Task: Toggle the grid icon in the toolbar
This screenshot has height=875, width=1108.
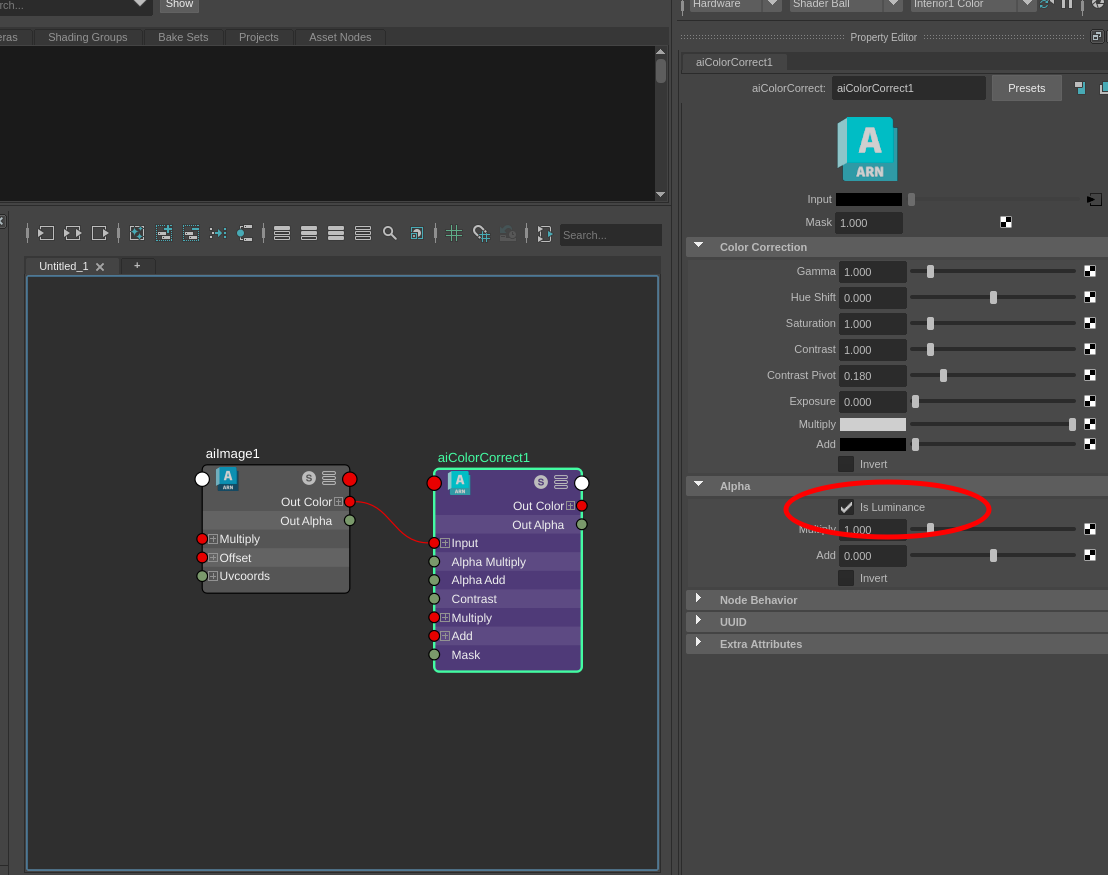Action: click(x=454, y=233)
